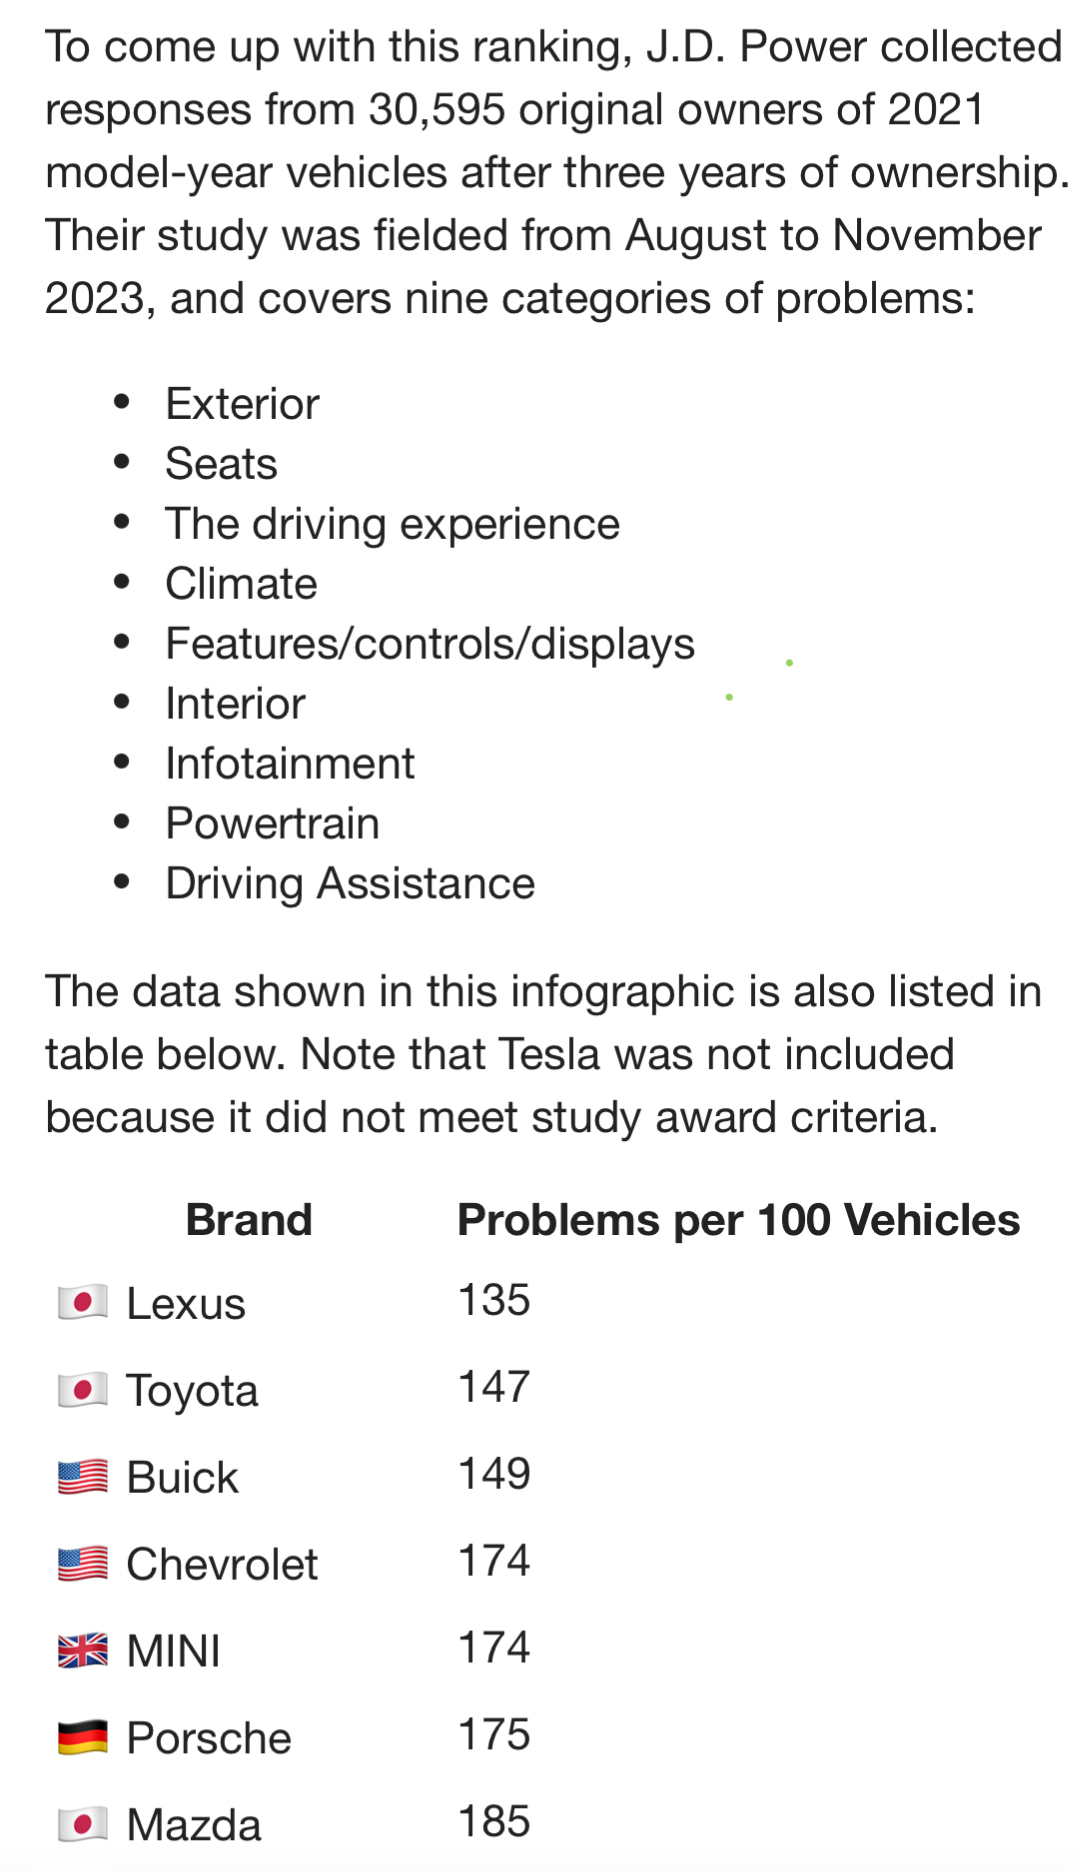The height and width of the screenshot is (1871, 1082).
Task: Click the UK flag beside MINI
Action: 82,1651
